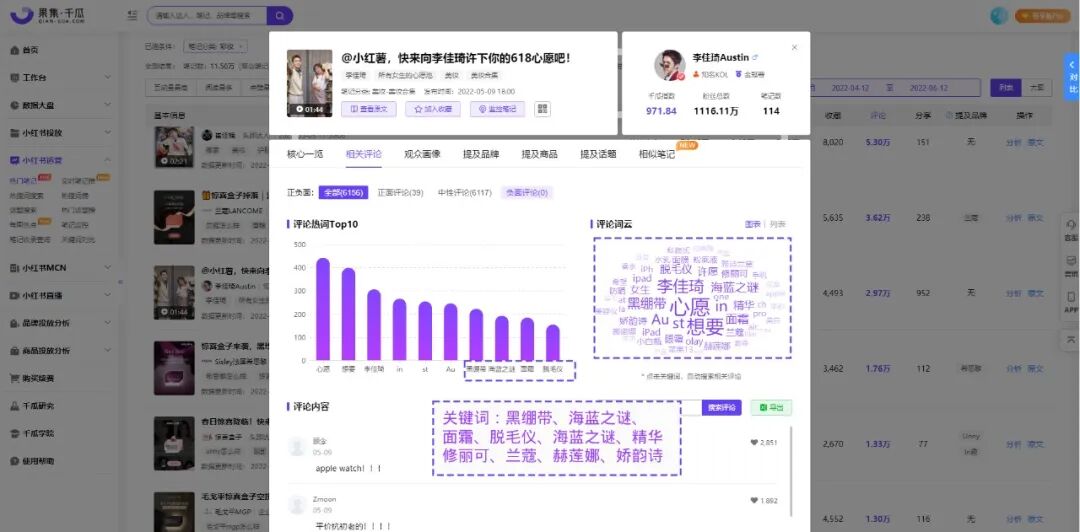Click the tallest chart bar labeled 心愿
Viewport: 1080px width, 532px height.
tap(322, 309)
